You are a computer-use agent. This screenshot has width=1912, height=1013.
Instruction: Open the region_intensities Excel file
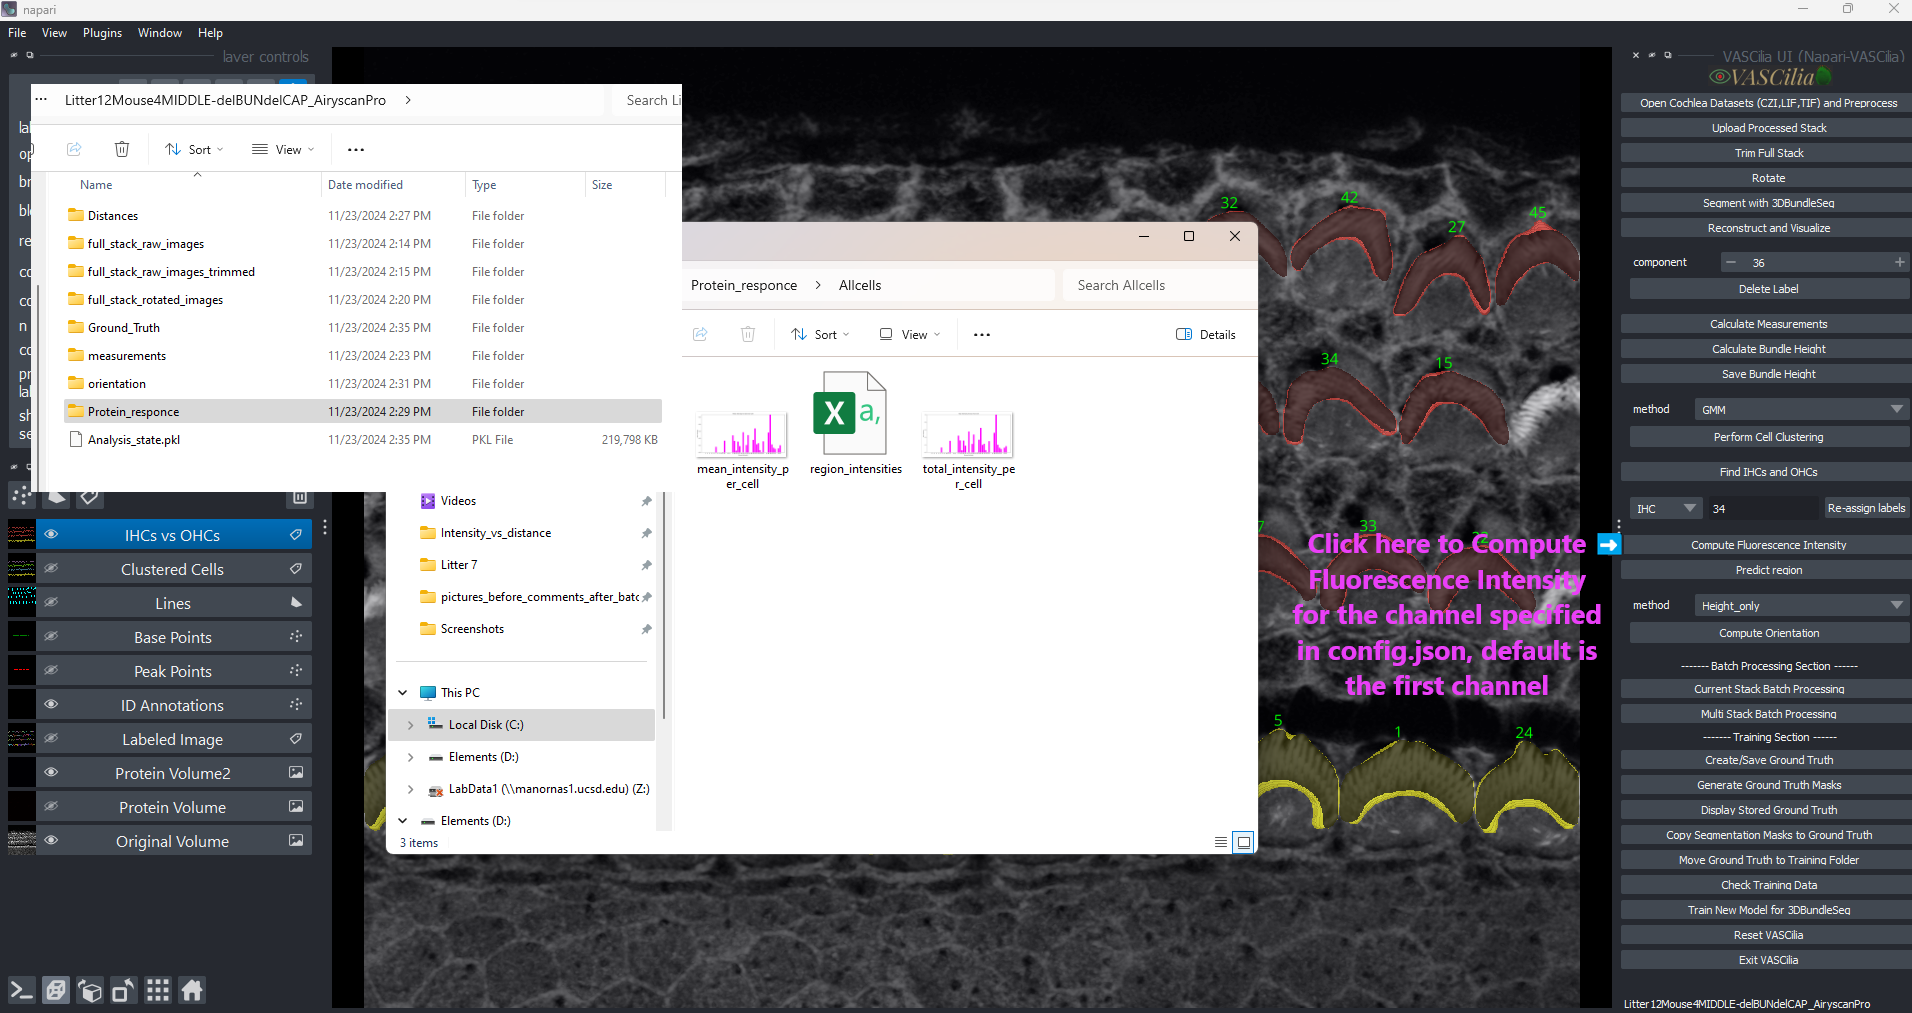[x=855, y=423]
